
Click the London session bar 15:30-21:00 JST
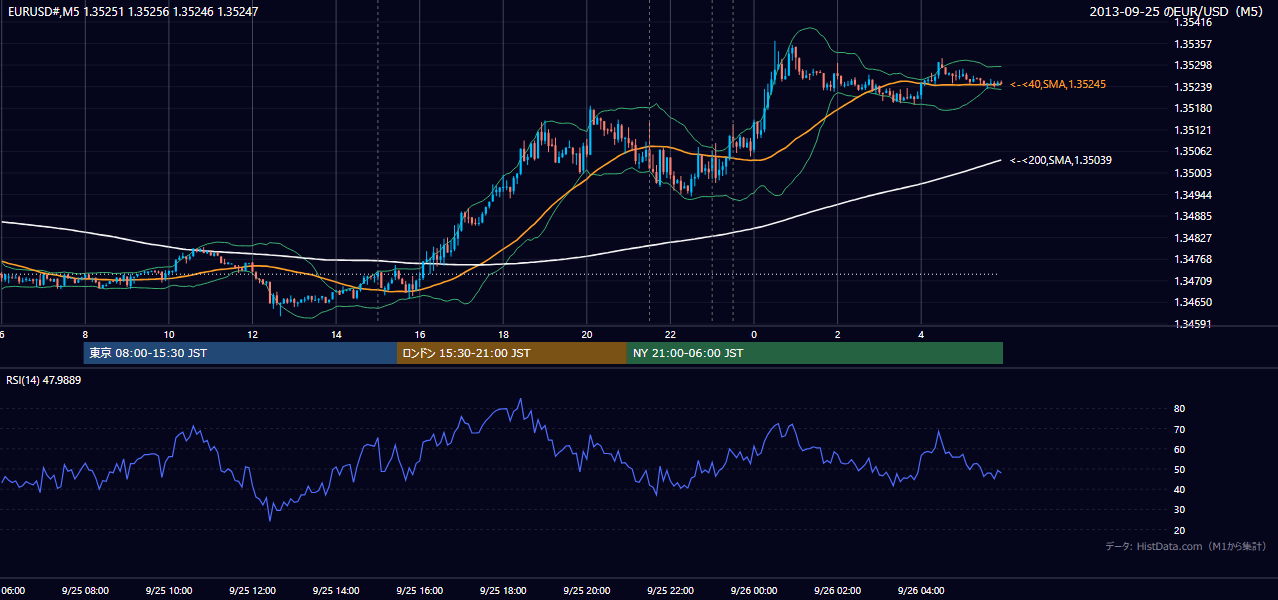tap(512, 353)
